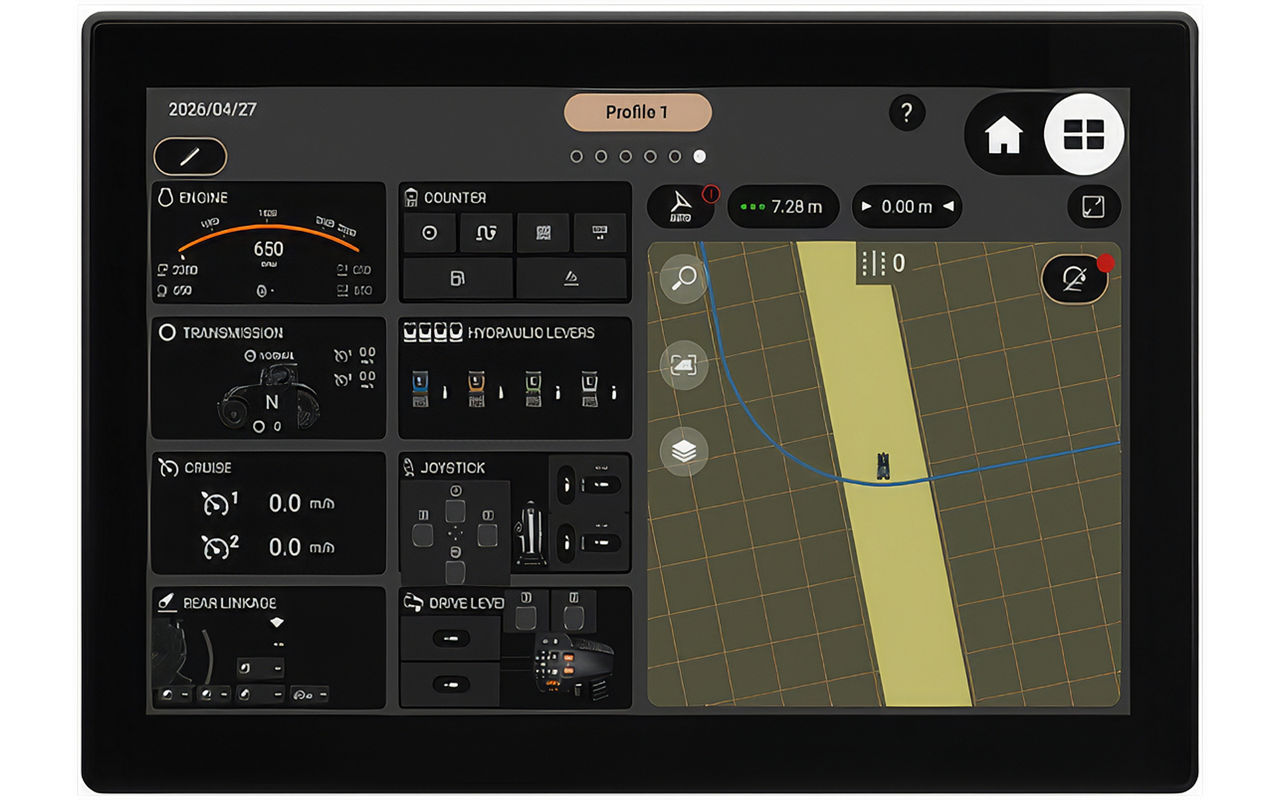Go to the third page dot
Viewport: 1280px width, 800px height.
pyautogui.click(x=625, y=156)
